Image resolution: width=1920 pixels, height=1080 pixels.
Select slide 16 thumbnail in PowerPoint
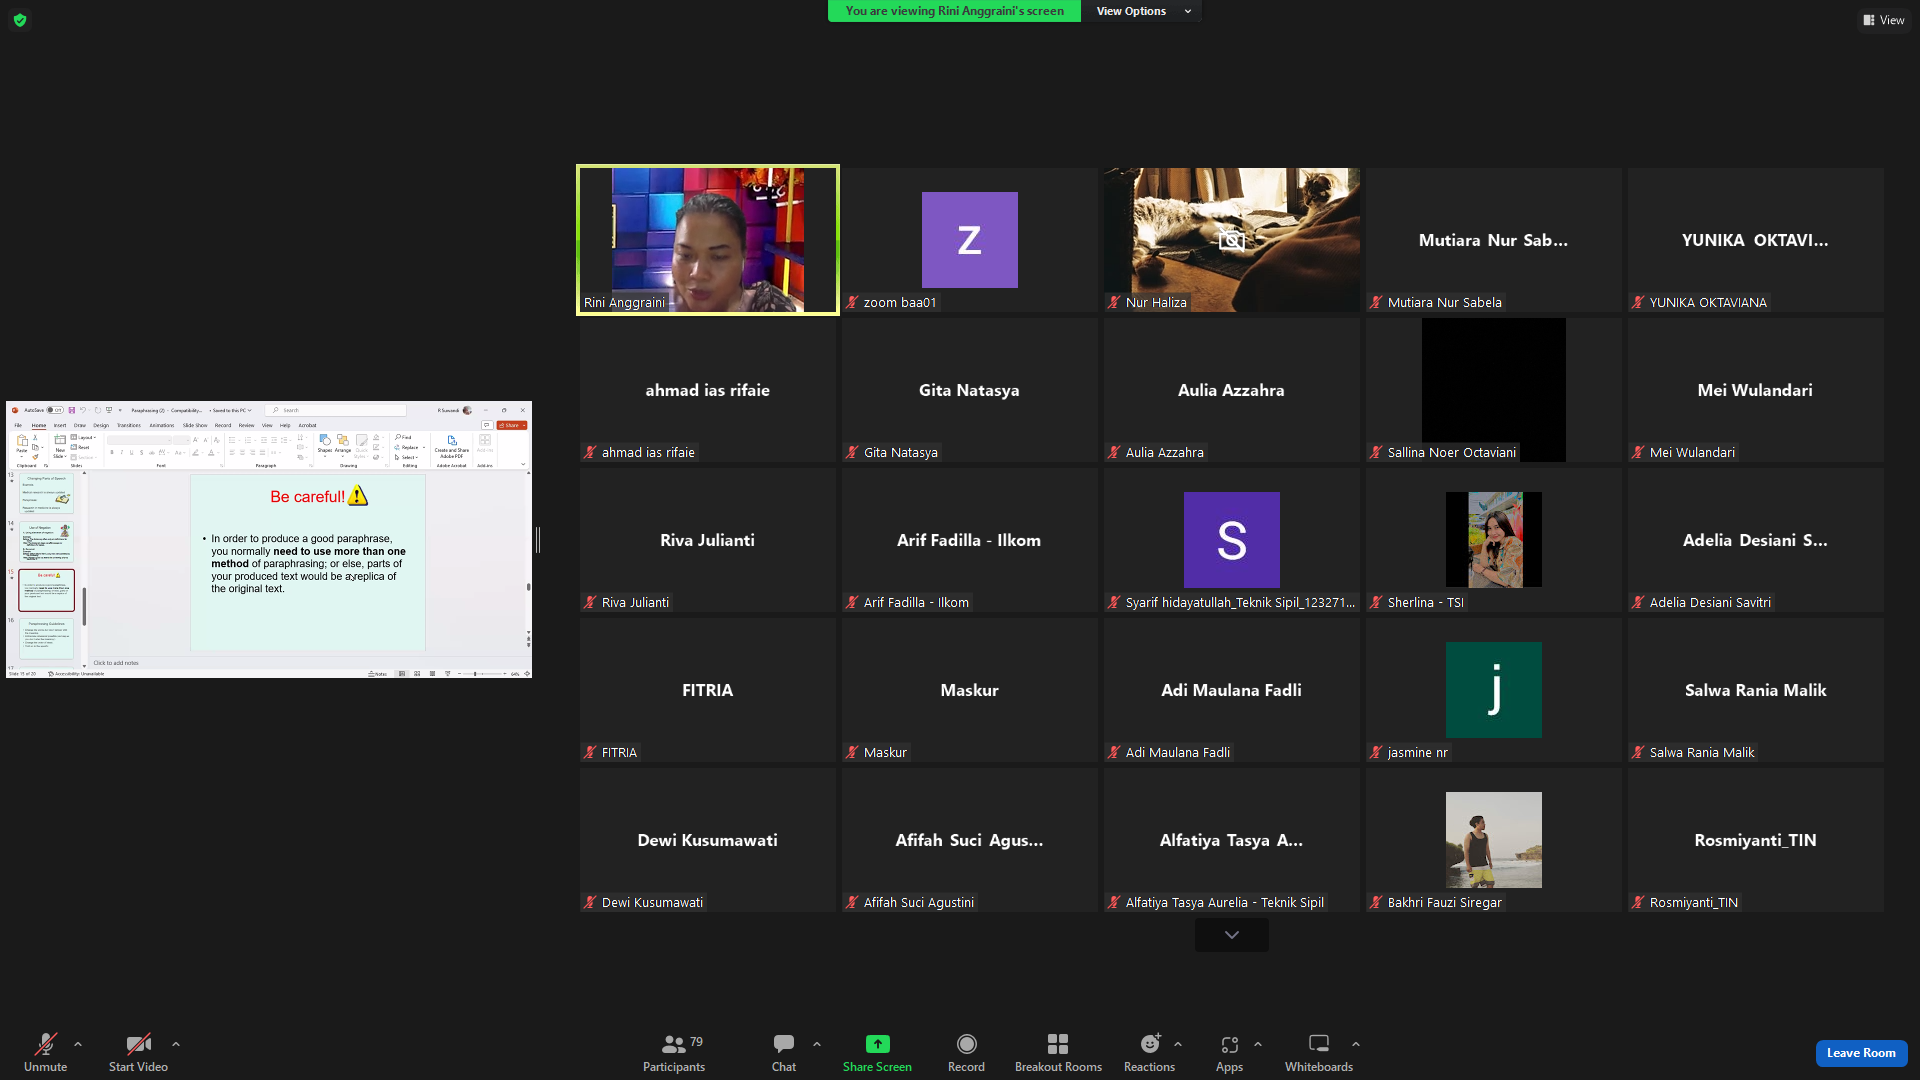pyautogui.click(x=47, y=639)
